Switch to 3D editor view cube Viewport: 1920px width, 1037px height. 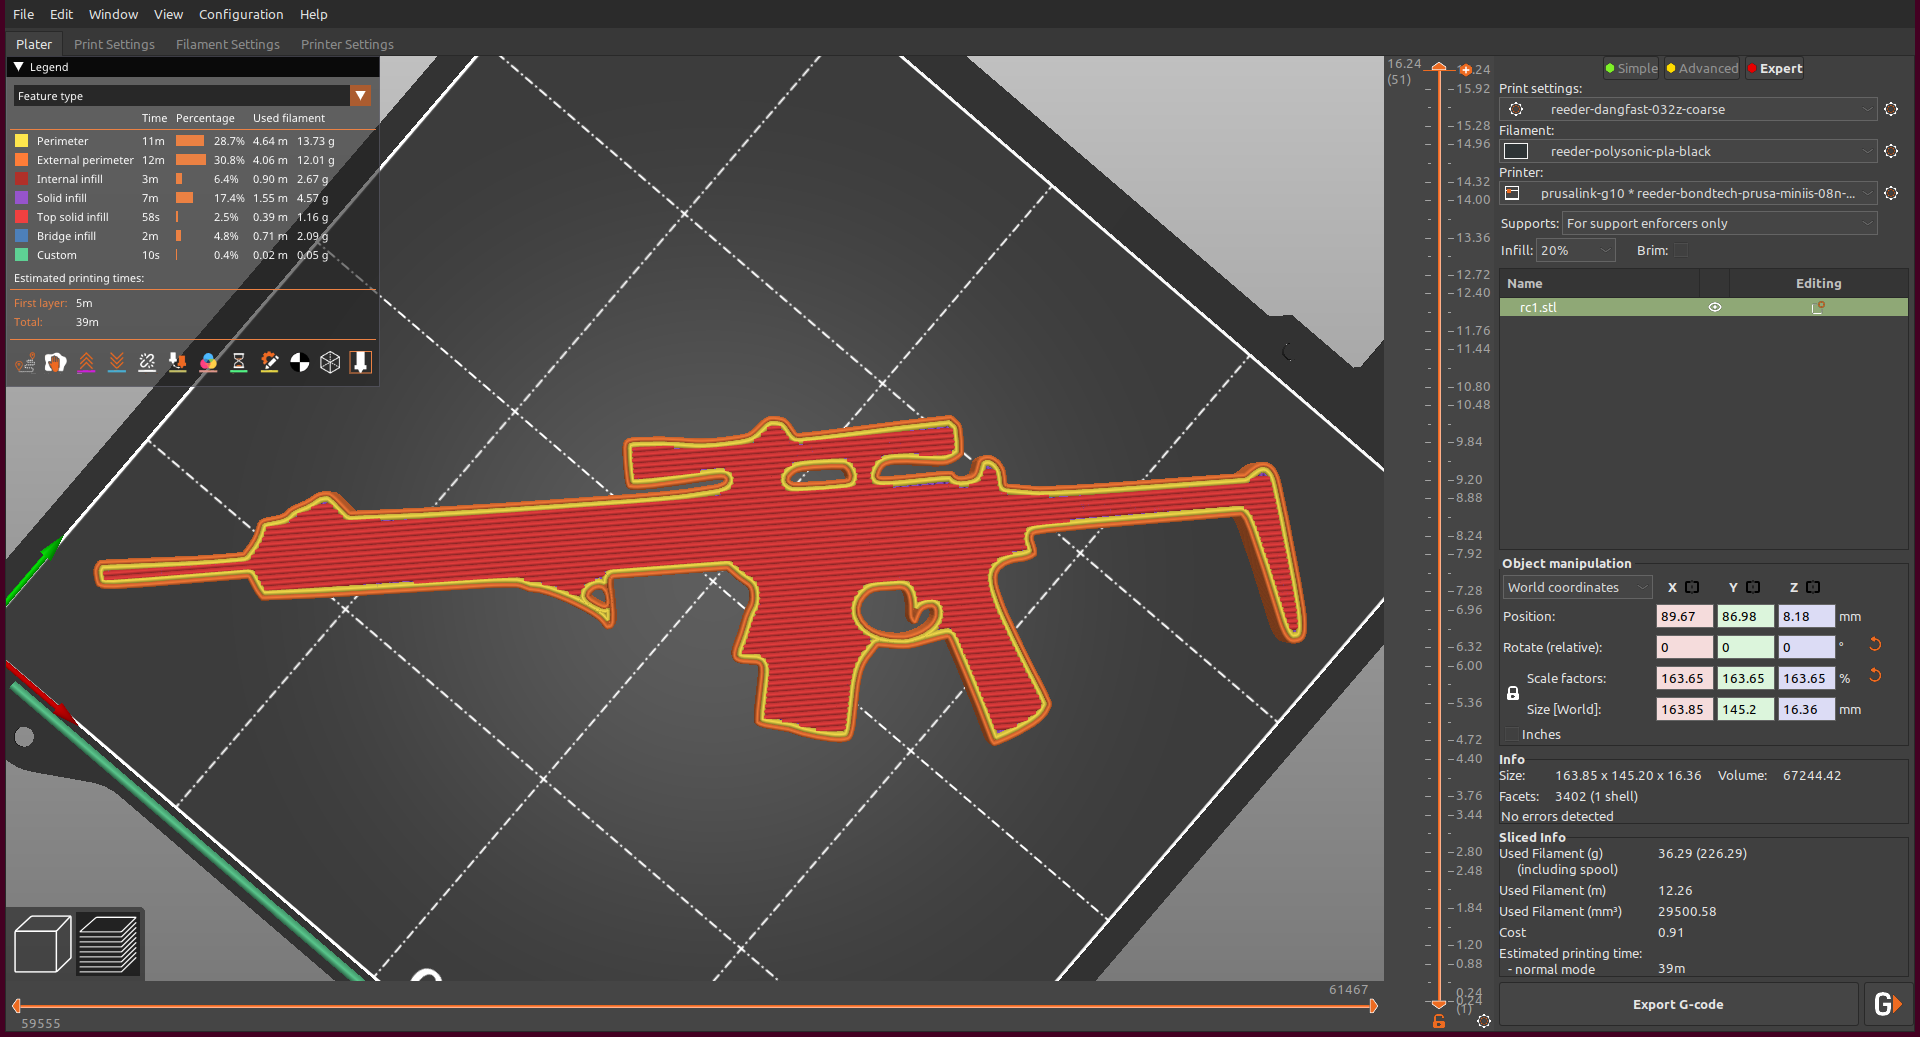pyautogui.click(x=42, y=943)
